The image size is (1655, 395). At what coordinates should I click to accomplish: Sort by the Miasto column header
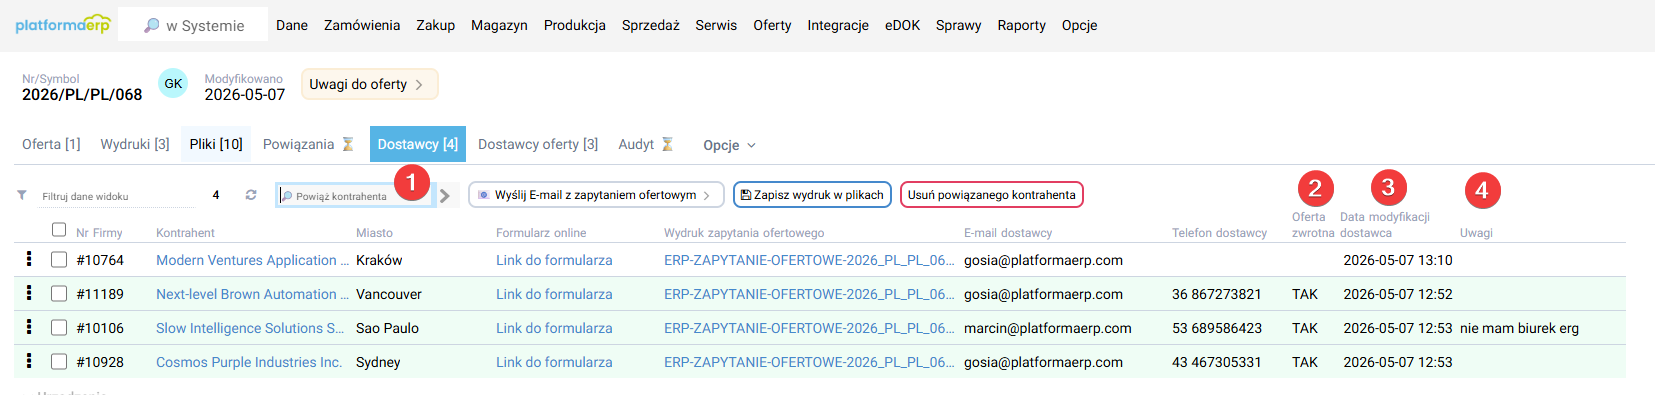click(374, 233)
